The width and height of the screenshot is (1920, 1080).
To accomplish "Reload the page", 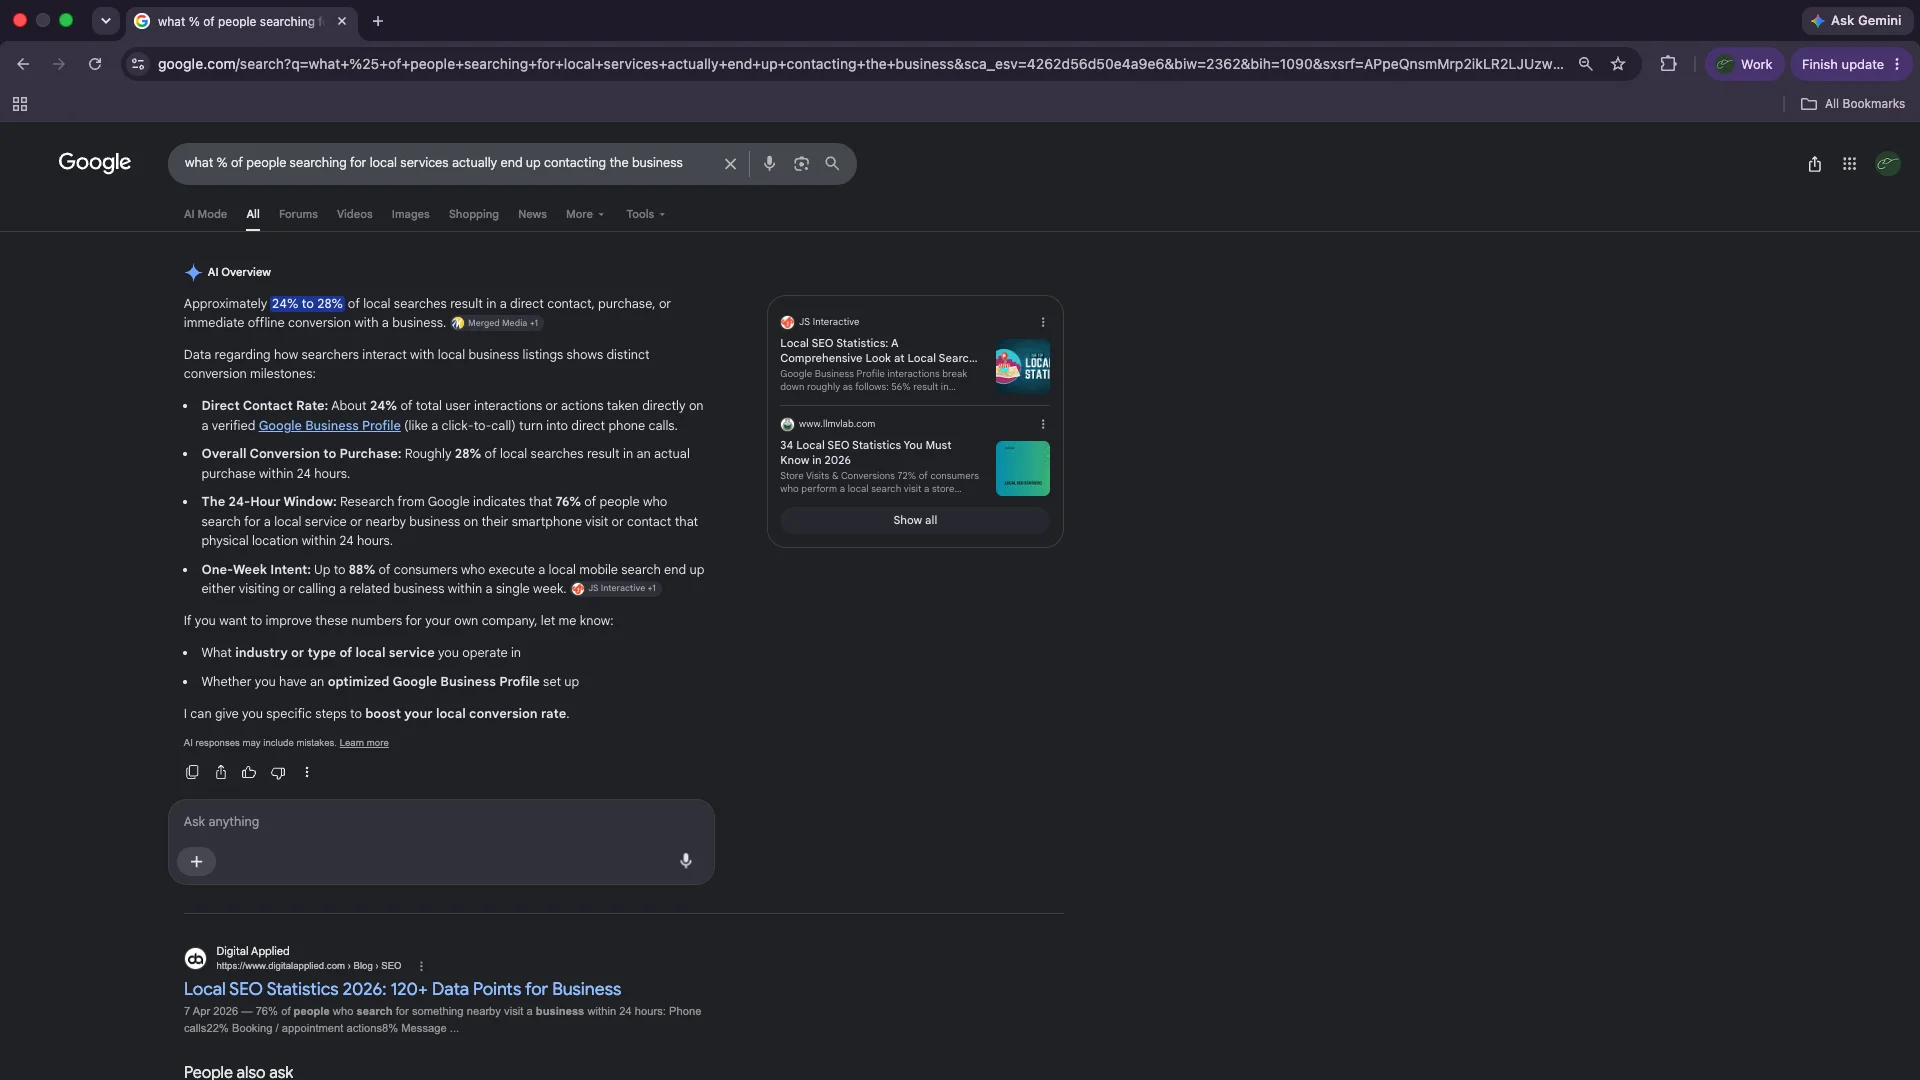I will click(95, 64).
